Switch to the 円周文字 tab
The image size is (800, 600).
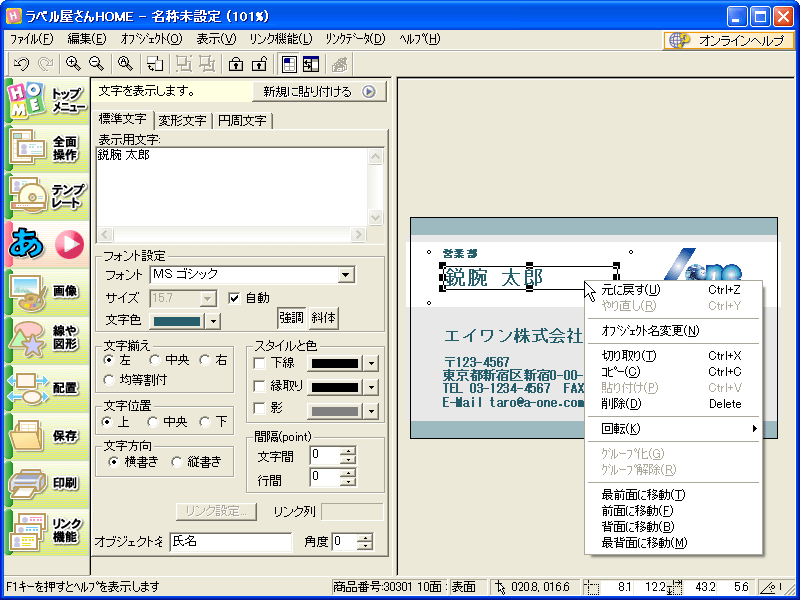point(242,120)
